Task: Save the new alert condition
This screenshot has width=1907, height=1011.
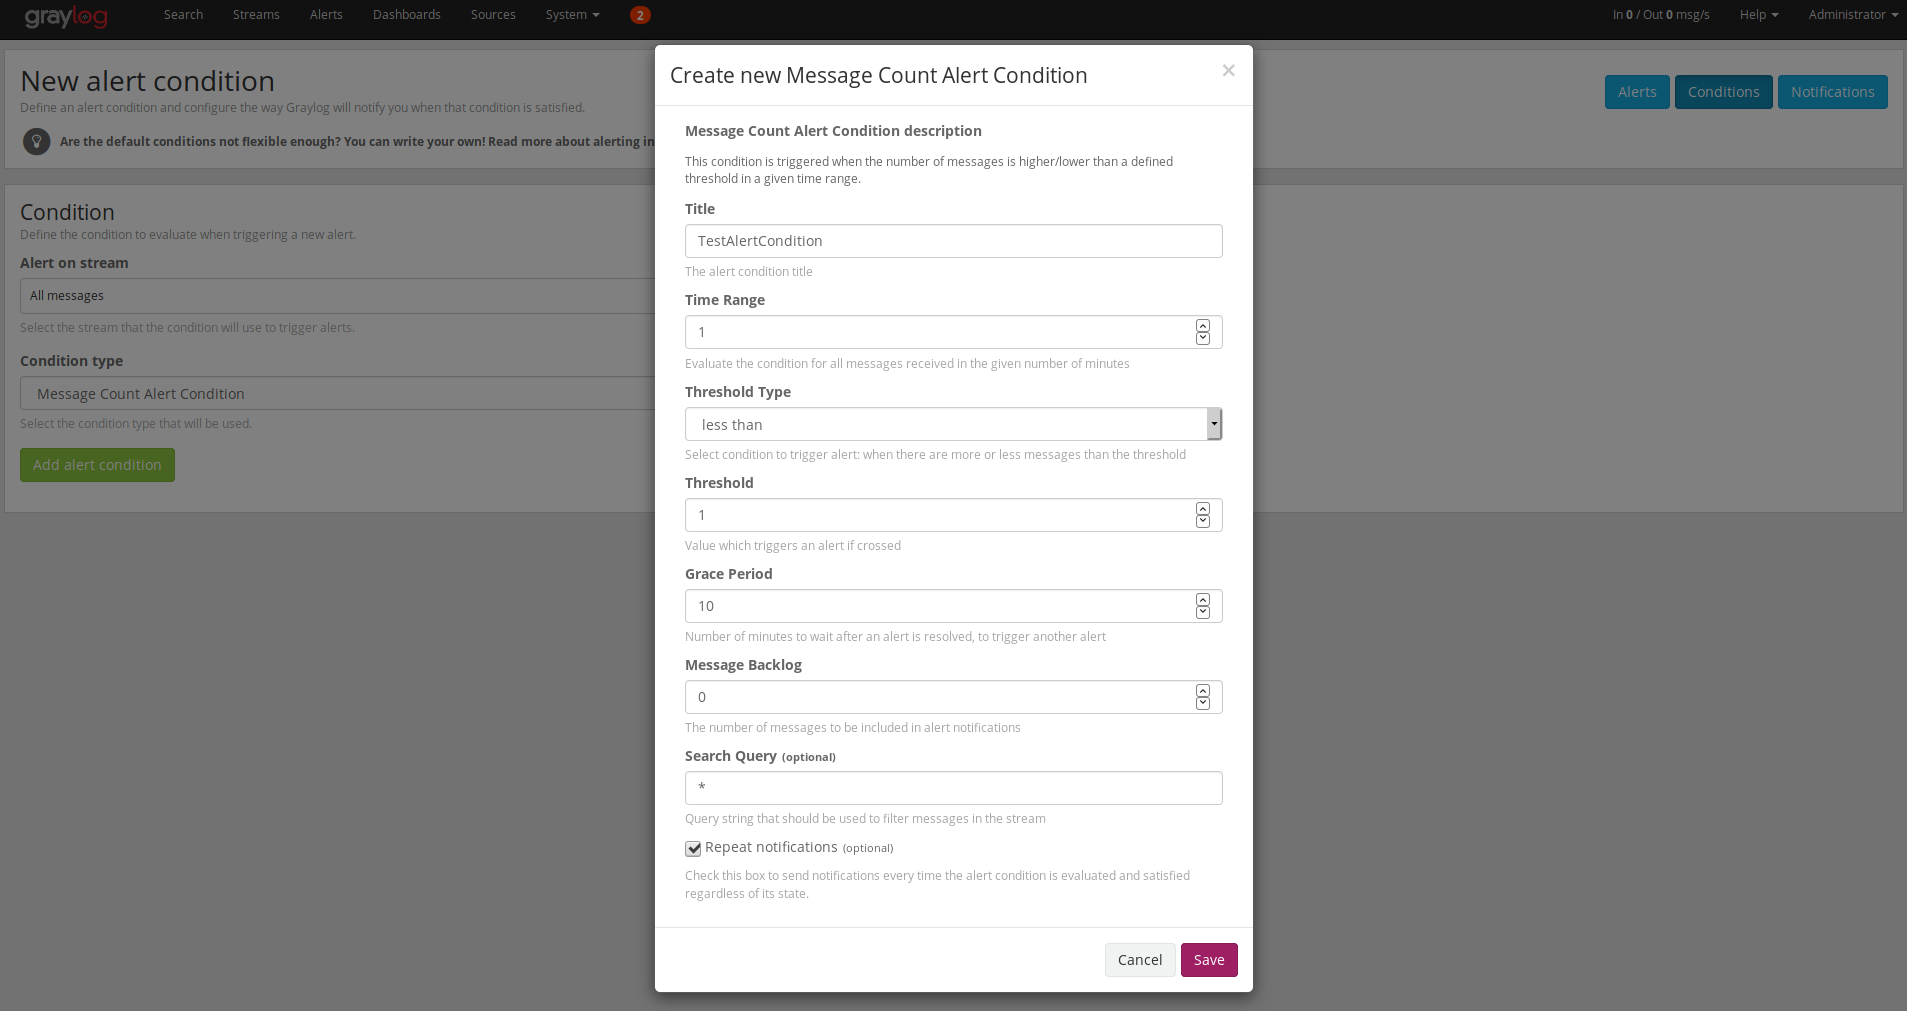Action: tap(1208, 960)
